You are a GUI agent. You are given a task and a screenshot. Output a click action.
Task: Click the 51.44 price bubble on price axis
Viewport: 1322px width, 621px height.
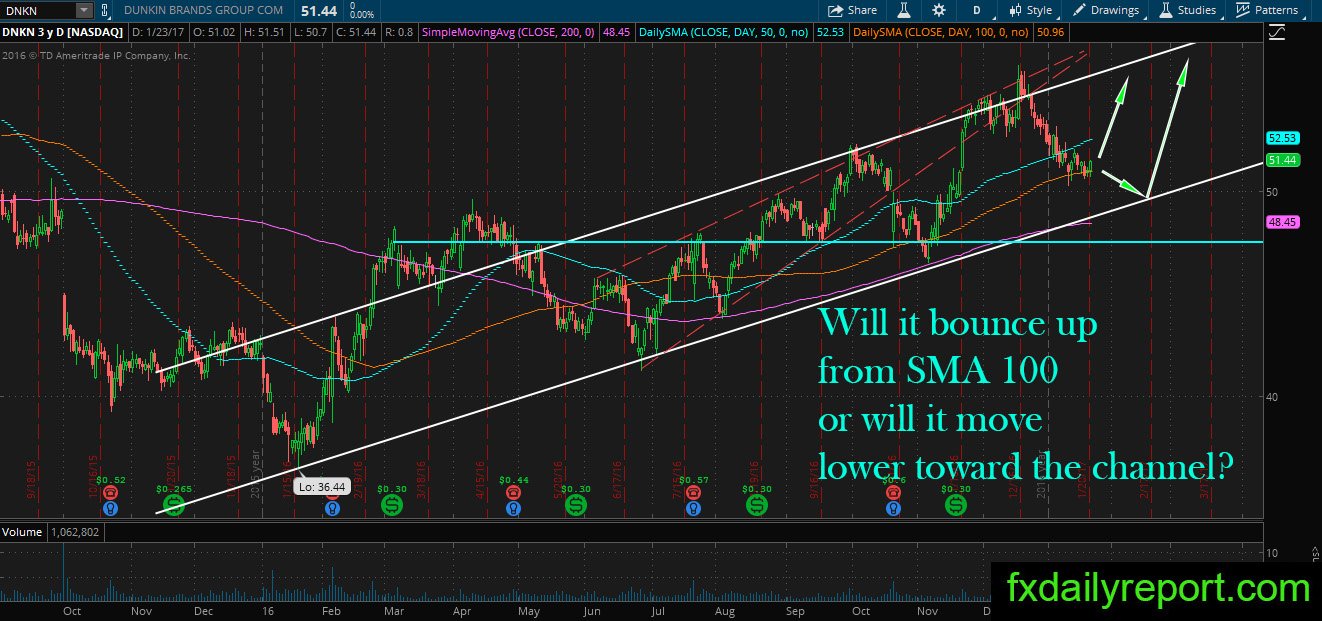click(1281, 160)
